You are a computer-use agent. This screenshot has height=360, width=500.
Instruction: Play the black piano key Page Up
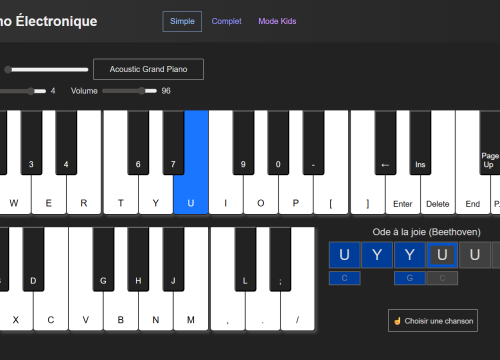point(490,143)
